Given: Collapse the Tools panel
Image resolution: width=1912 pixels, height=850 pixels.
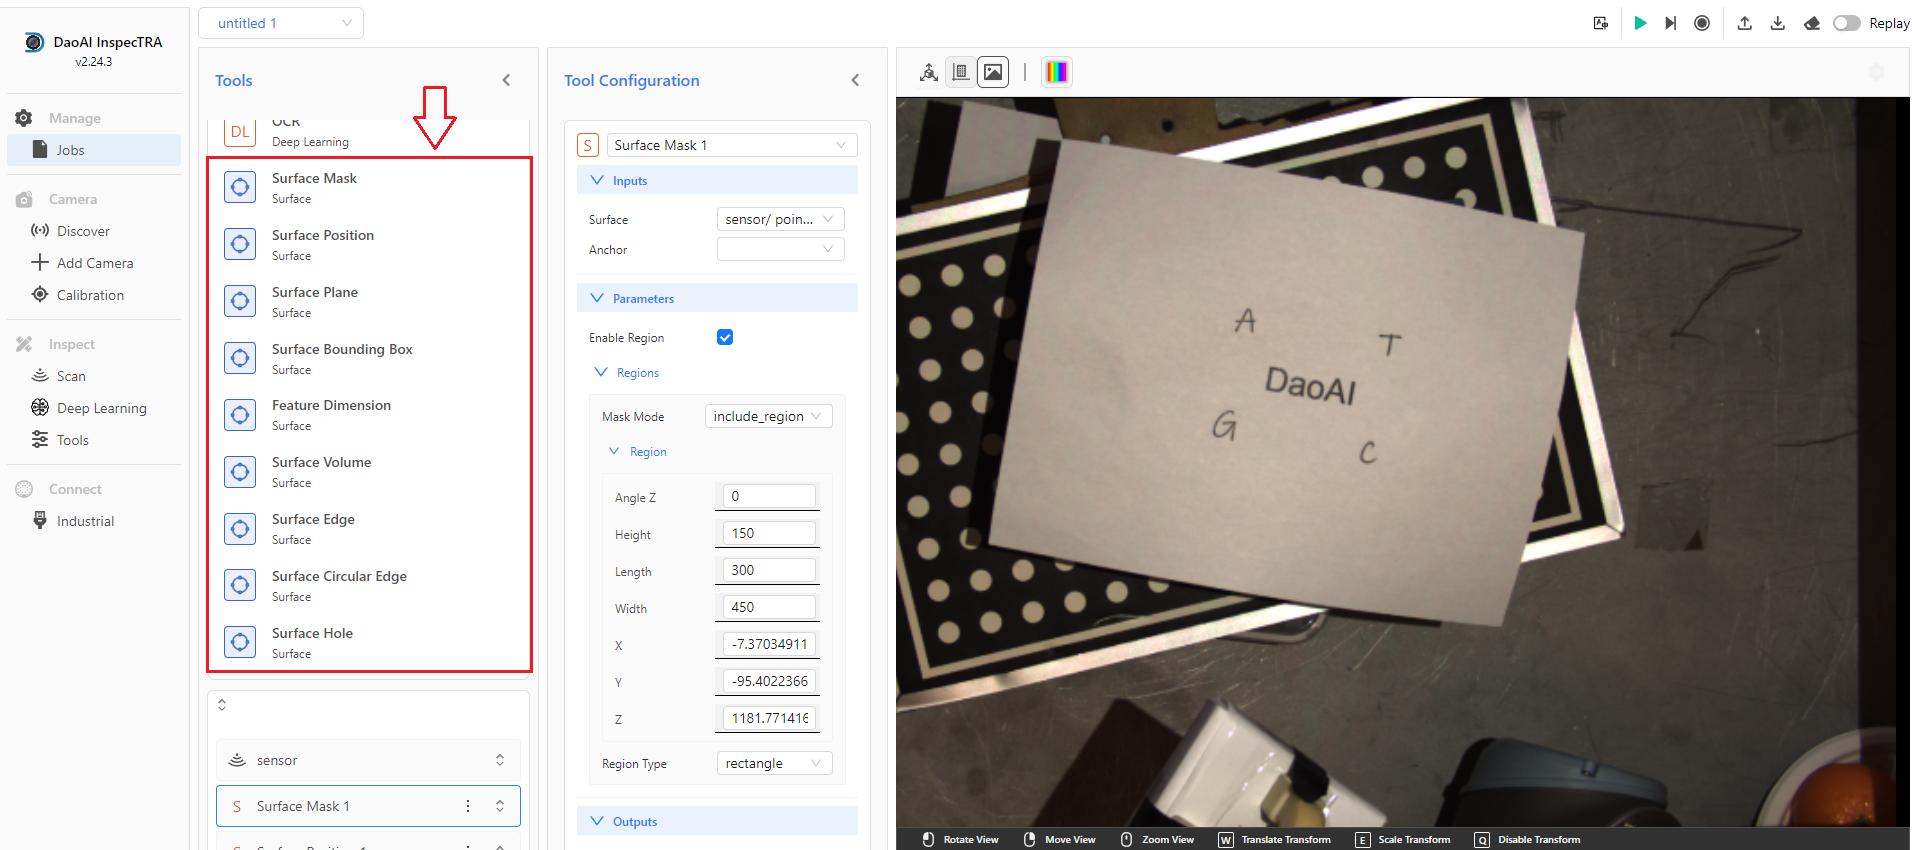Looking at the screenshot, I should 506,80.
